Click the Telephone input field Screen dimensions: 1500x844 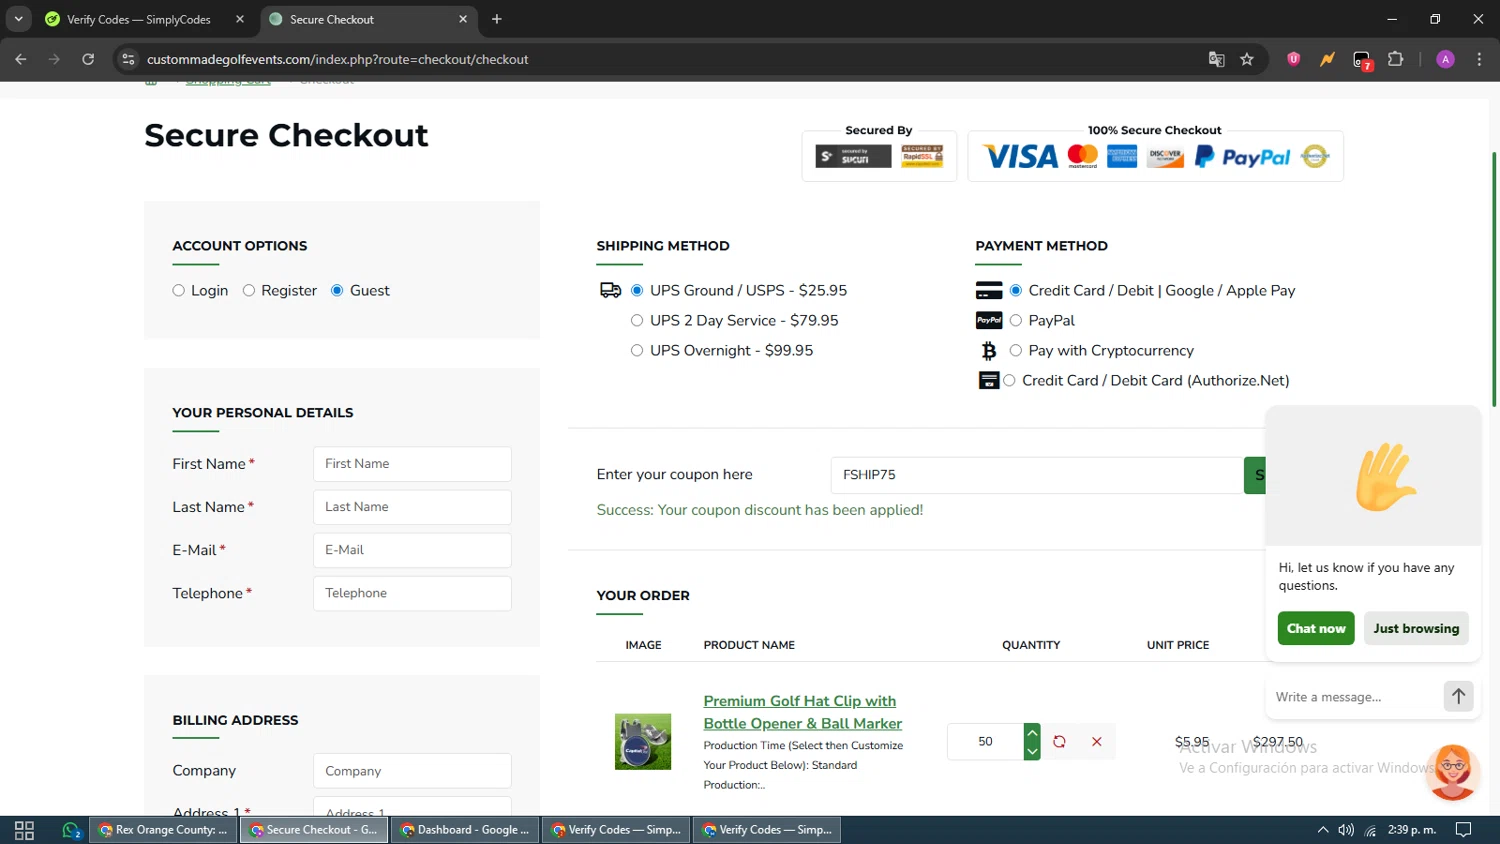coord(412,593)
